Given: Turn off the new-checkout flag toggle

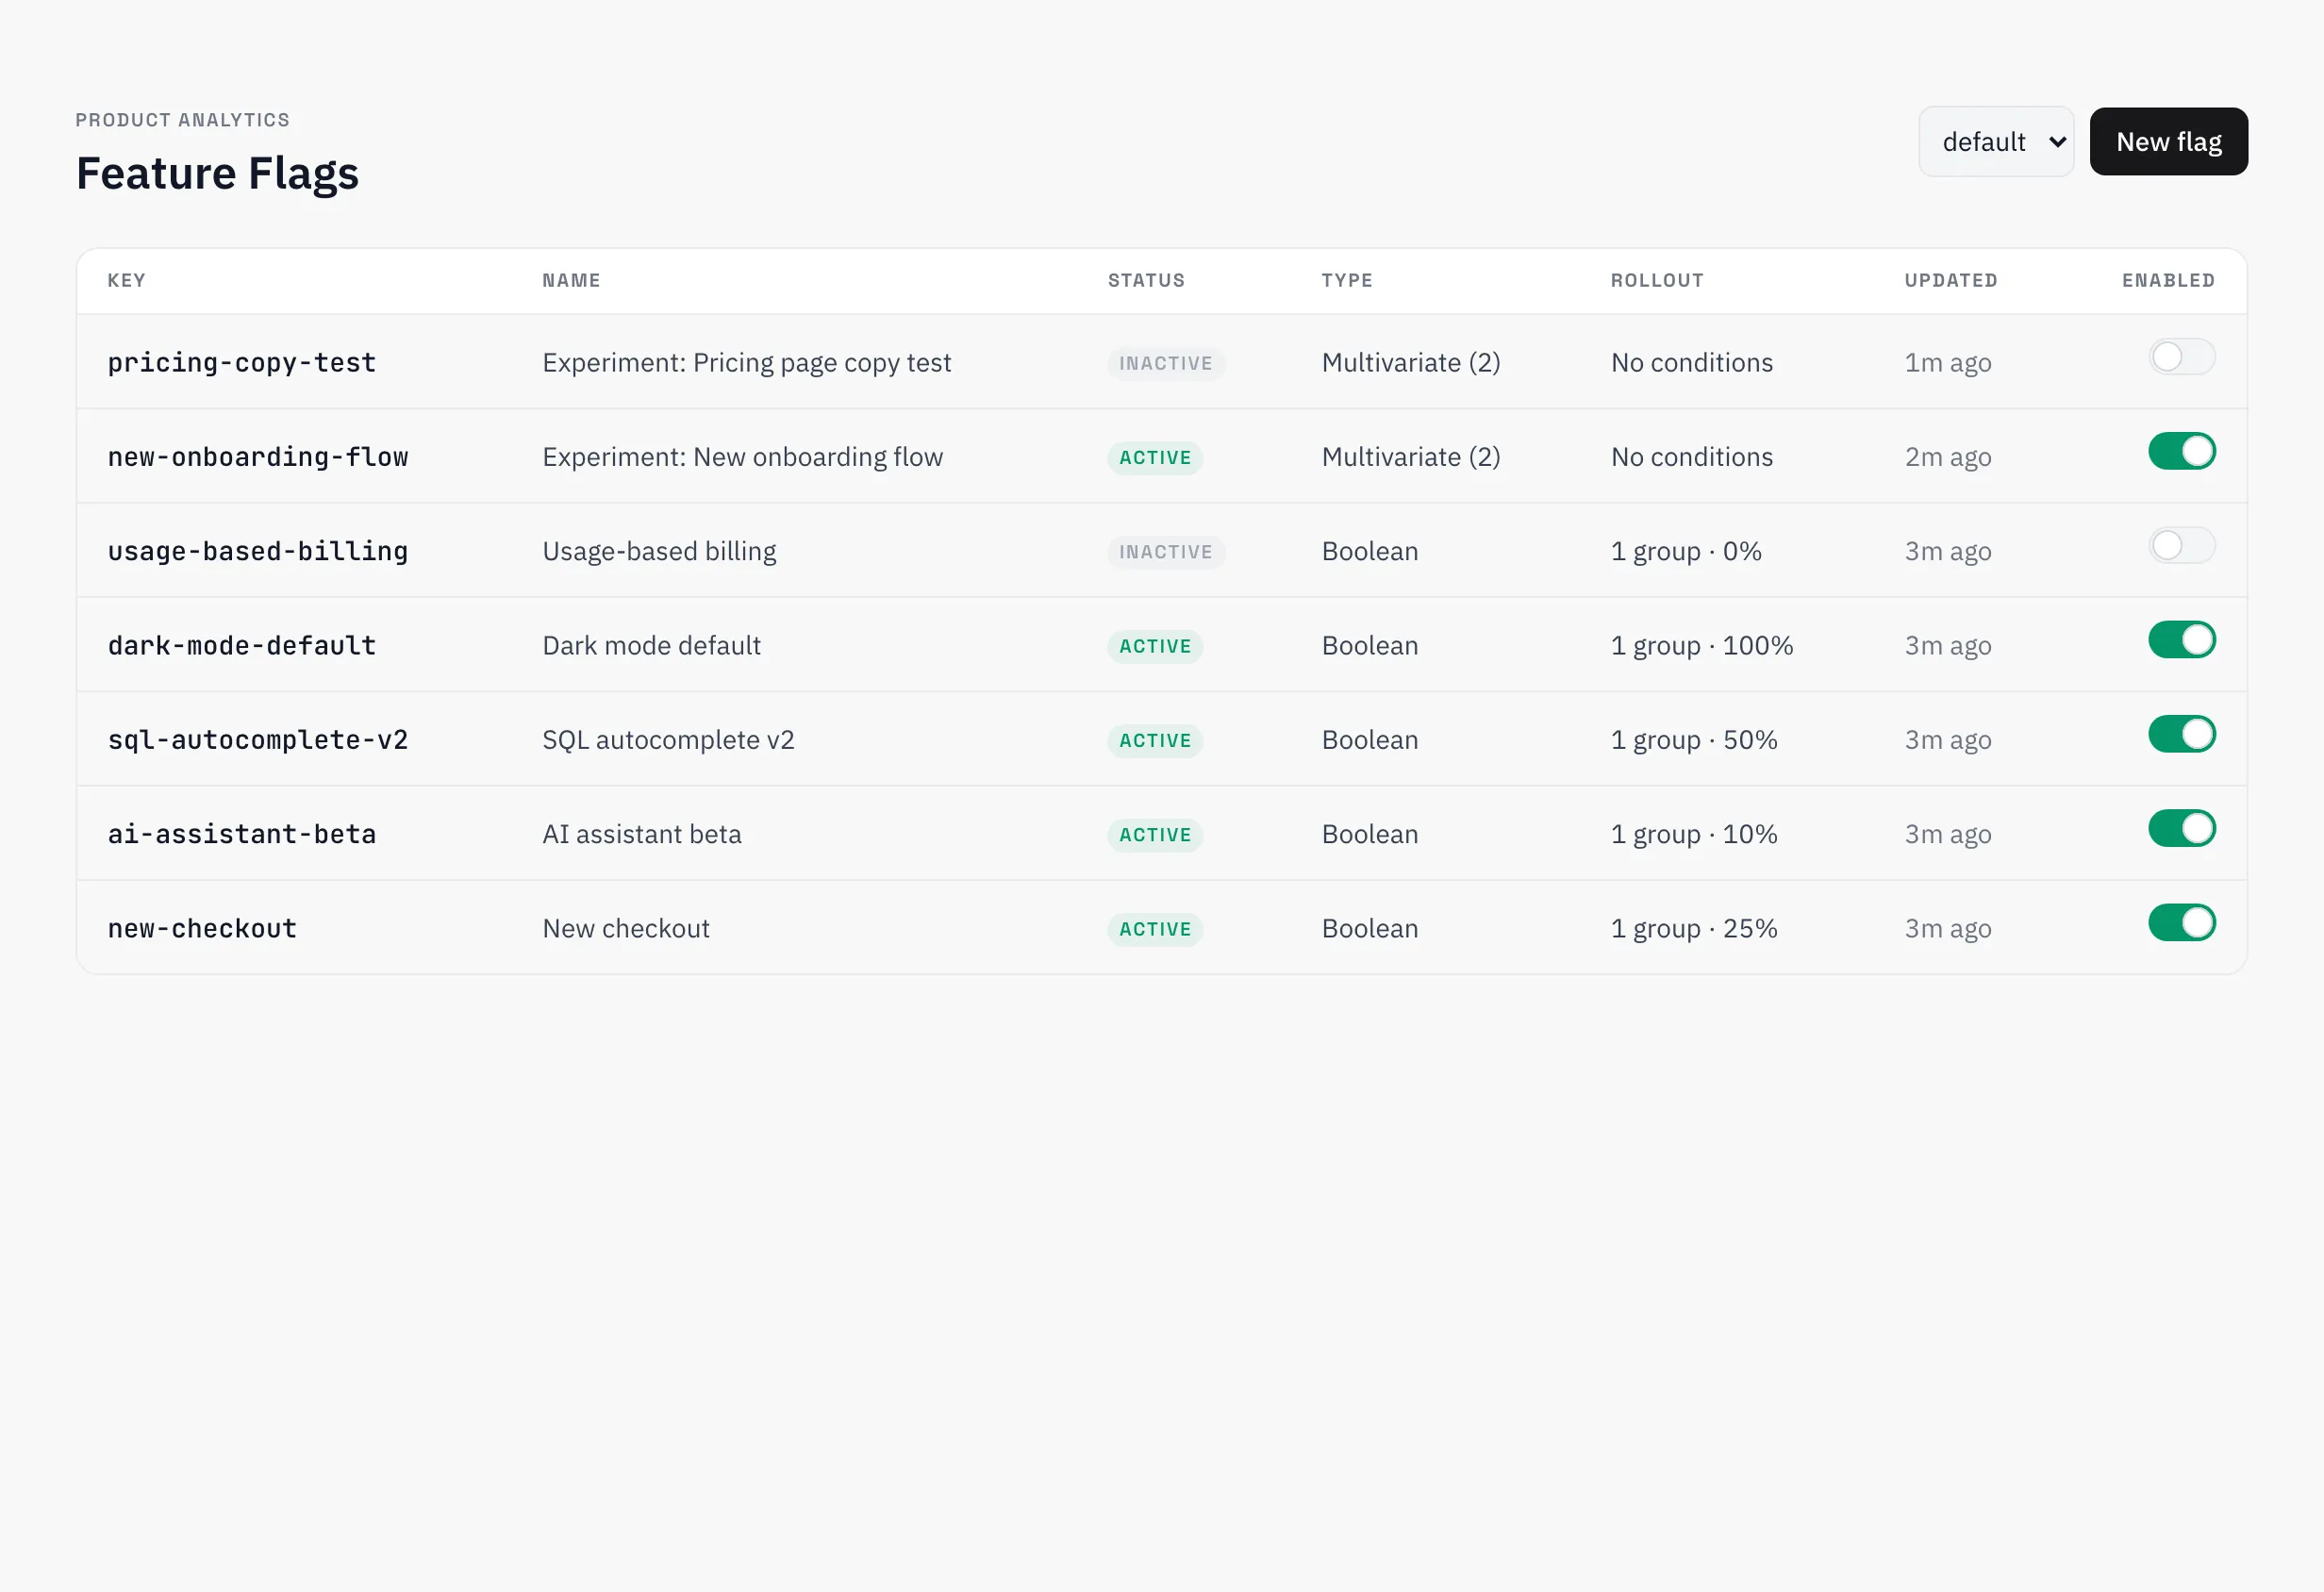Looking at the screenshot, I should [x=2182, y=923].
